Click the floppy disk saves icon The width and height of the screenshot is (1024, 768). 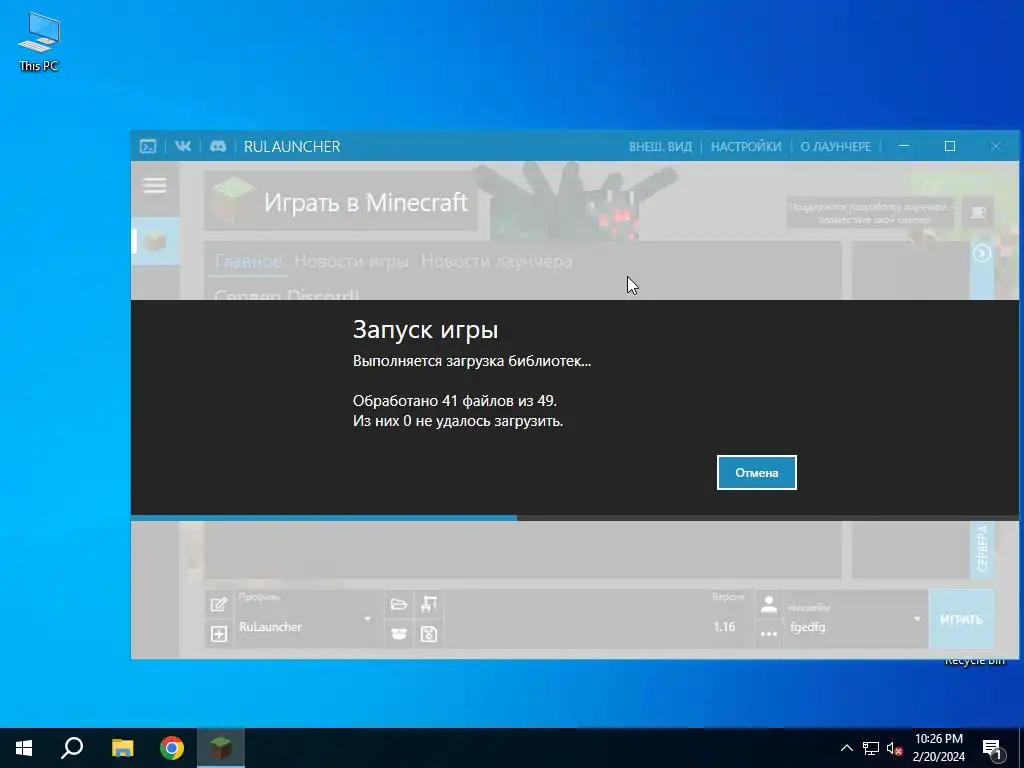[429, 633]
